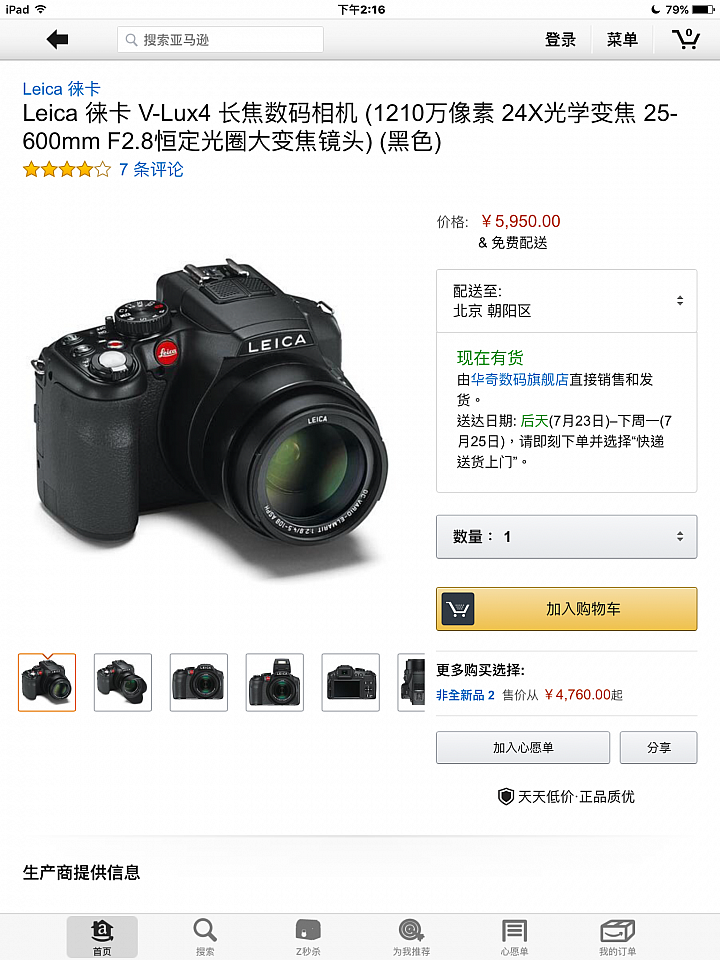Image resolution: width=720 pixels, height=960 pixels.
Task: Add item with 加入购物车 button
Action: (x=566, y=609)
